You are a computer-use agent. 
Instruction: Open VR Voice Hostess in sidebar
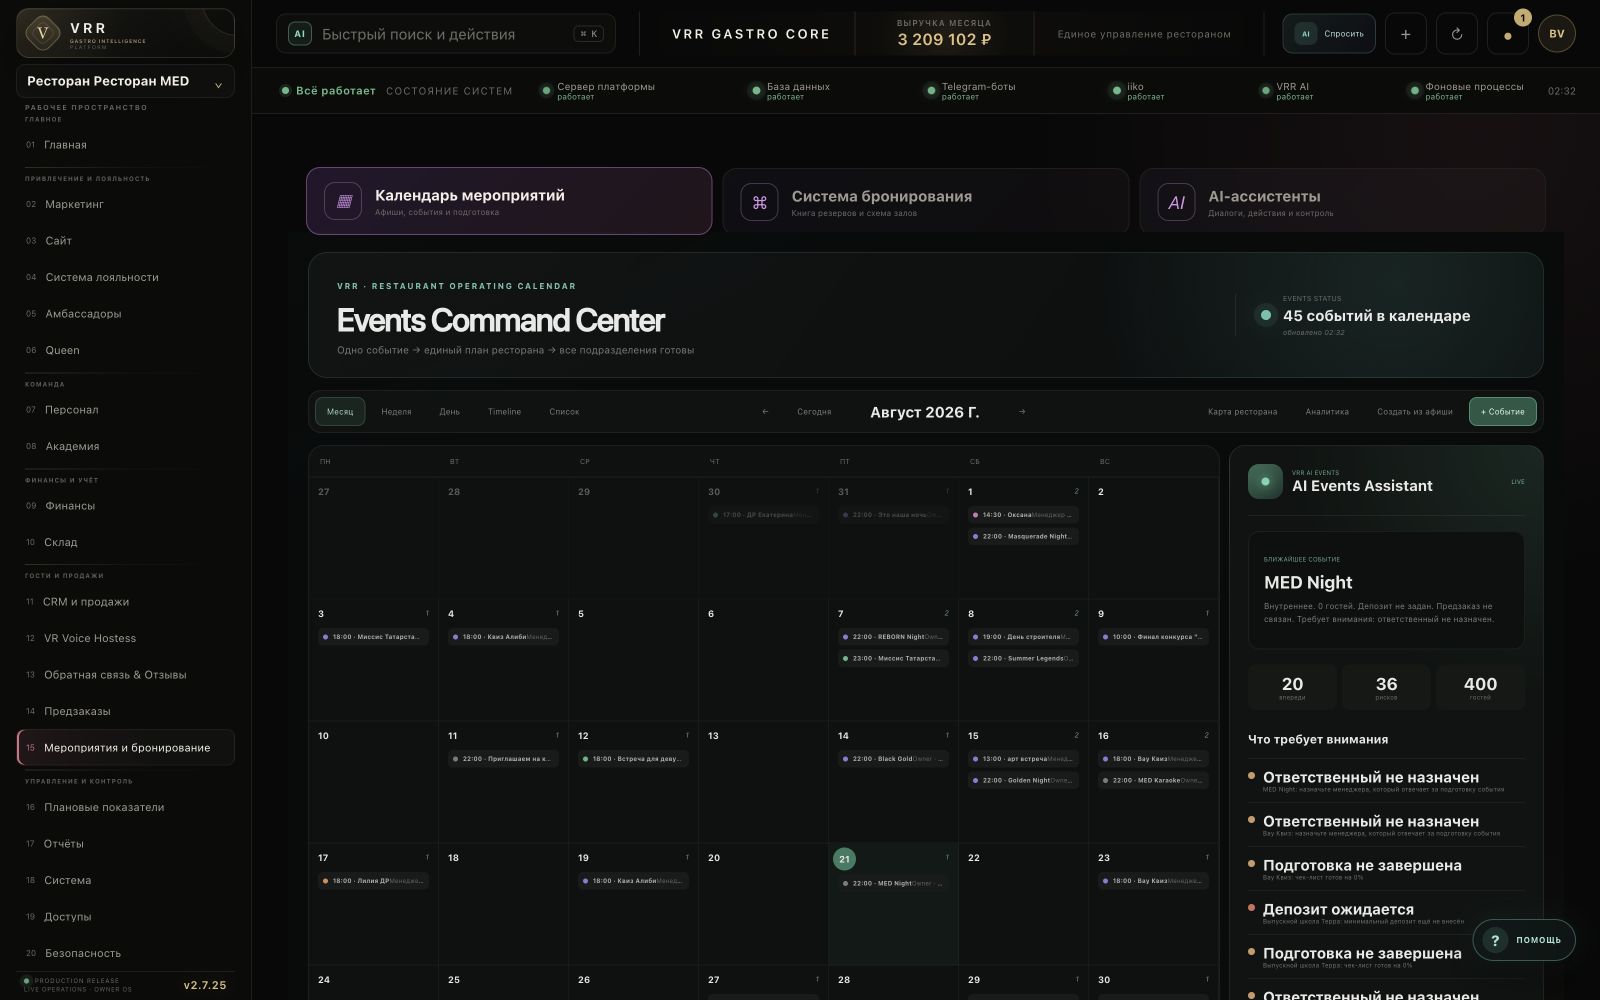(x=125, y=638)
